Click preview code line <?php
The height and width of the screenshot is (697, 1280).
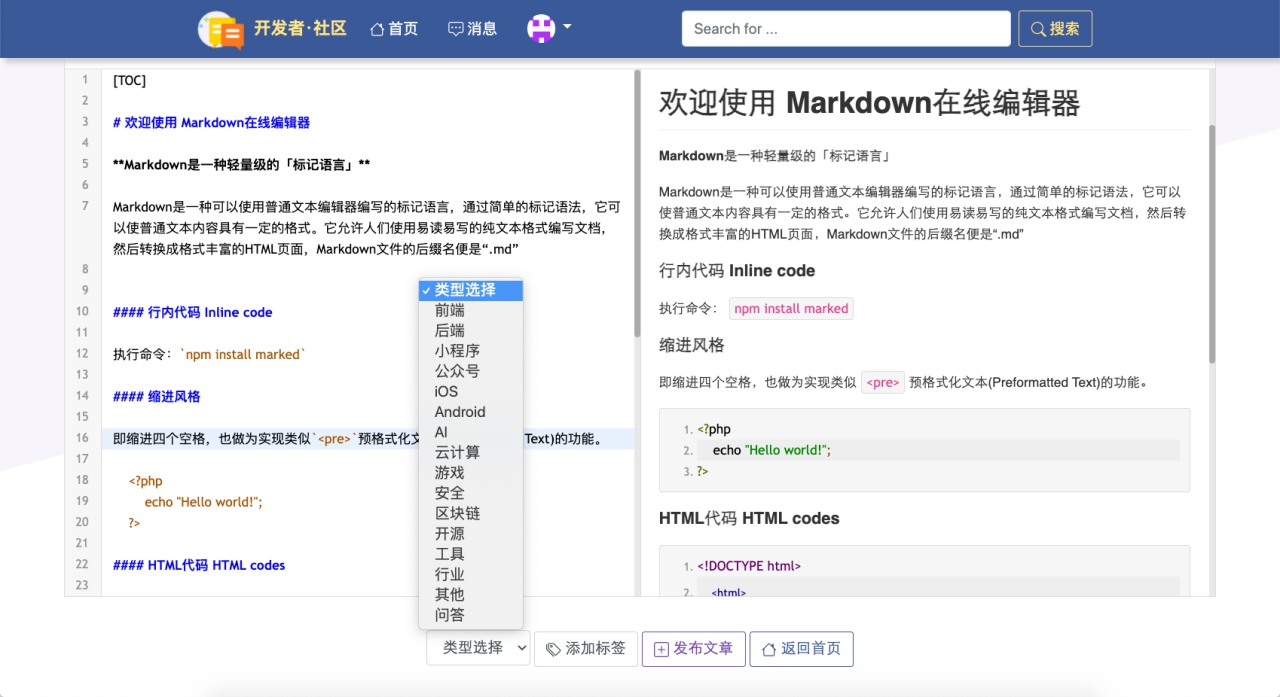(x=714, y=429)
